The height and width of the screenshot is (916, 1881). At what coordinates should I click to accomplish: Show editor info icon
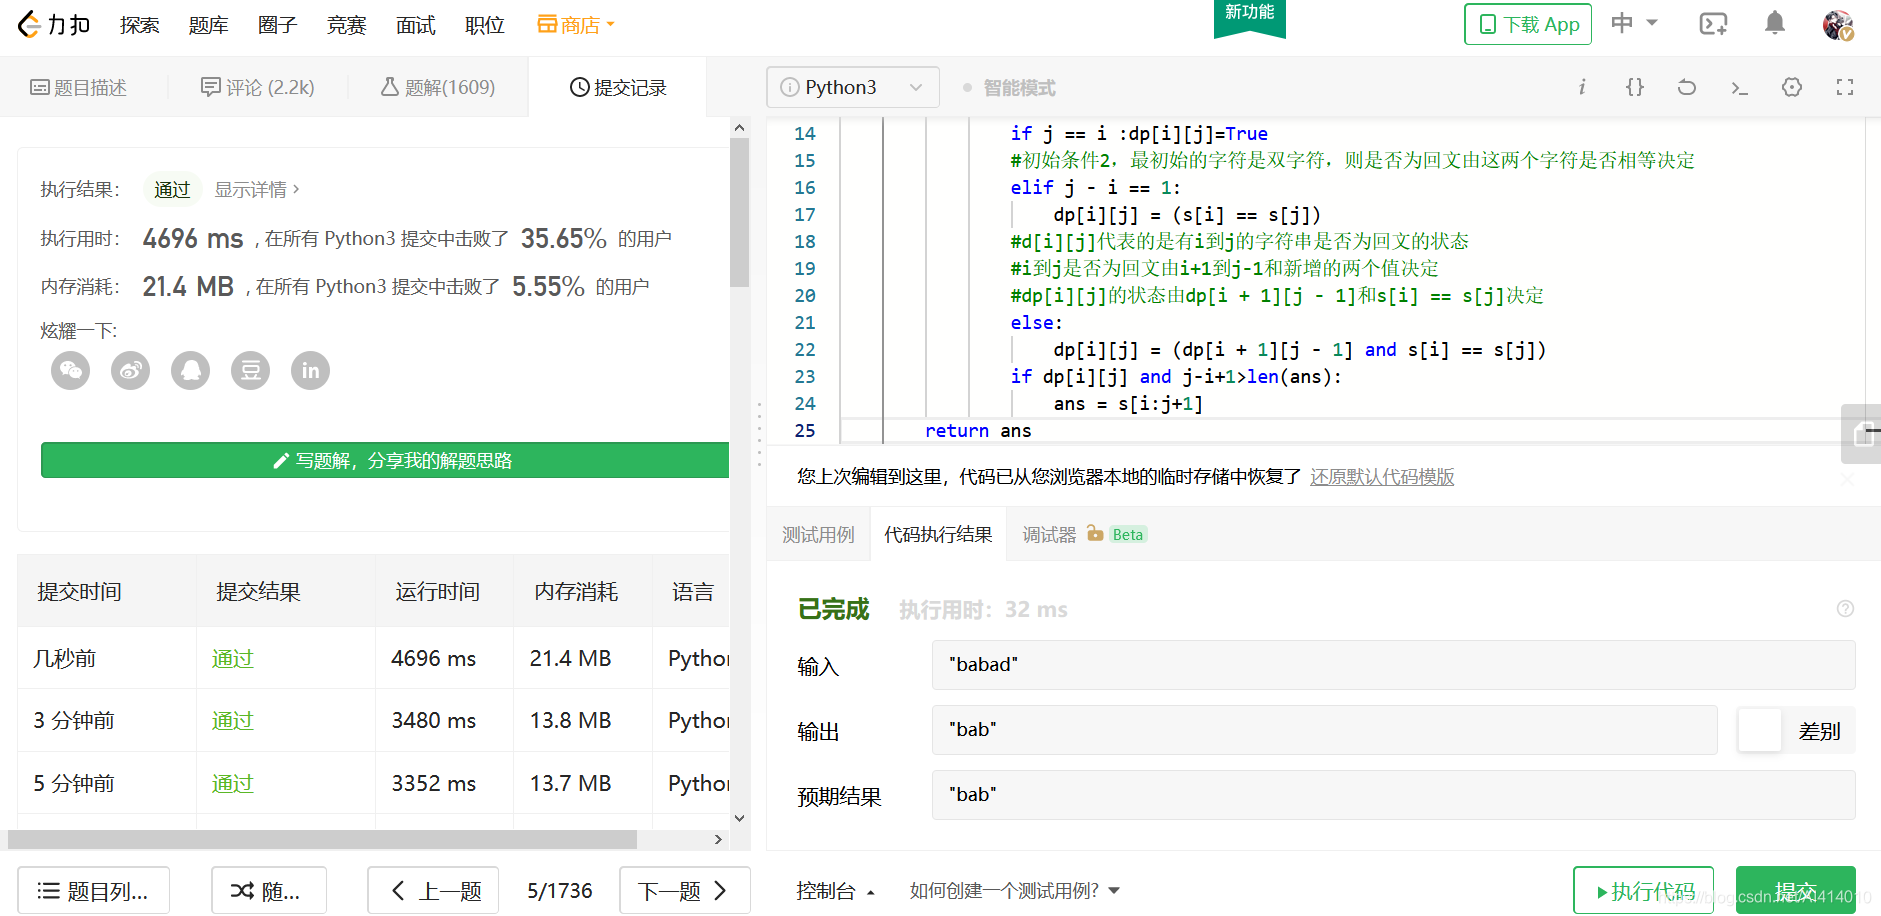[x=1582, y=87]
